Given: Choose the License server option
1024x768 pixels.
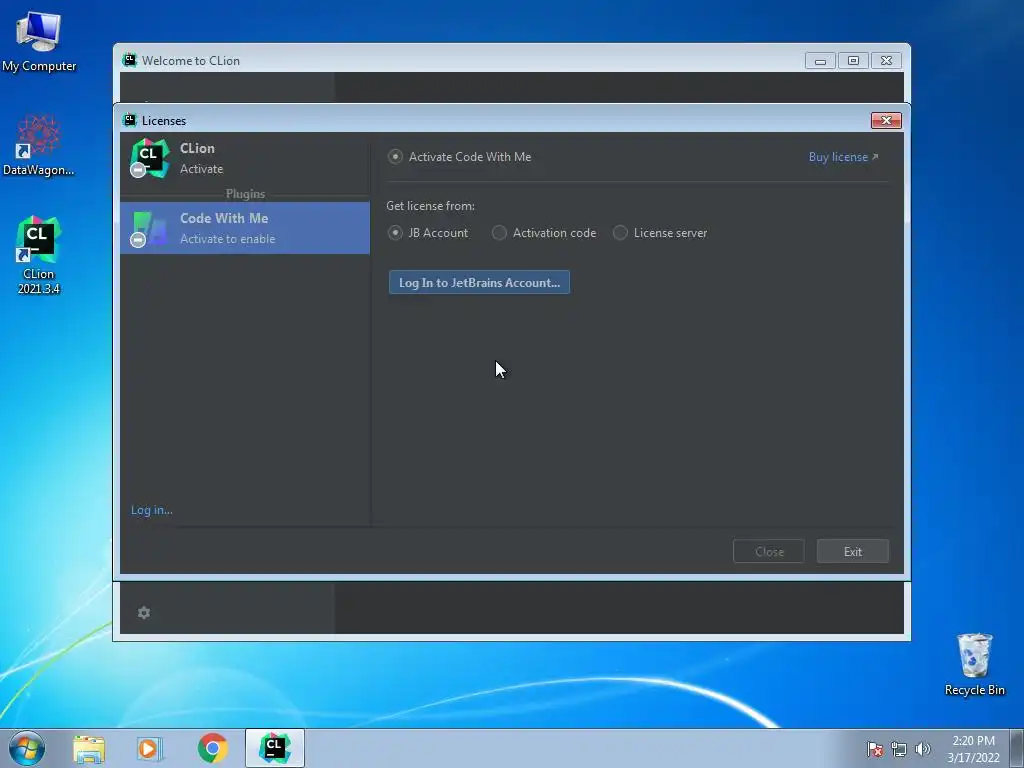Looking at the screenshot, I should (x=620, y=233).
